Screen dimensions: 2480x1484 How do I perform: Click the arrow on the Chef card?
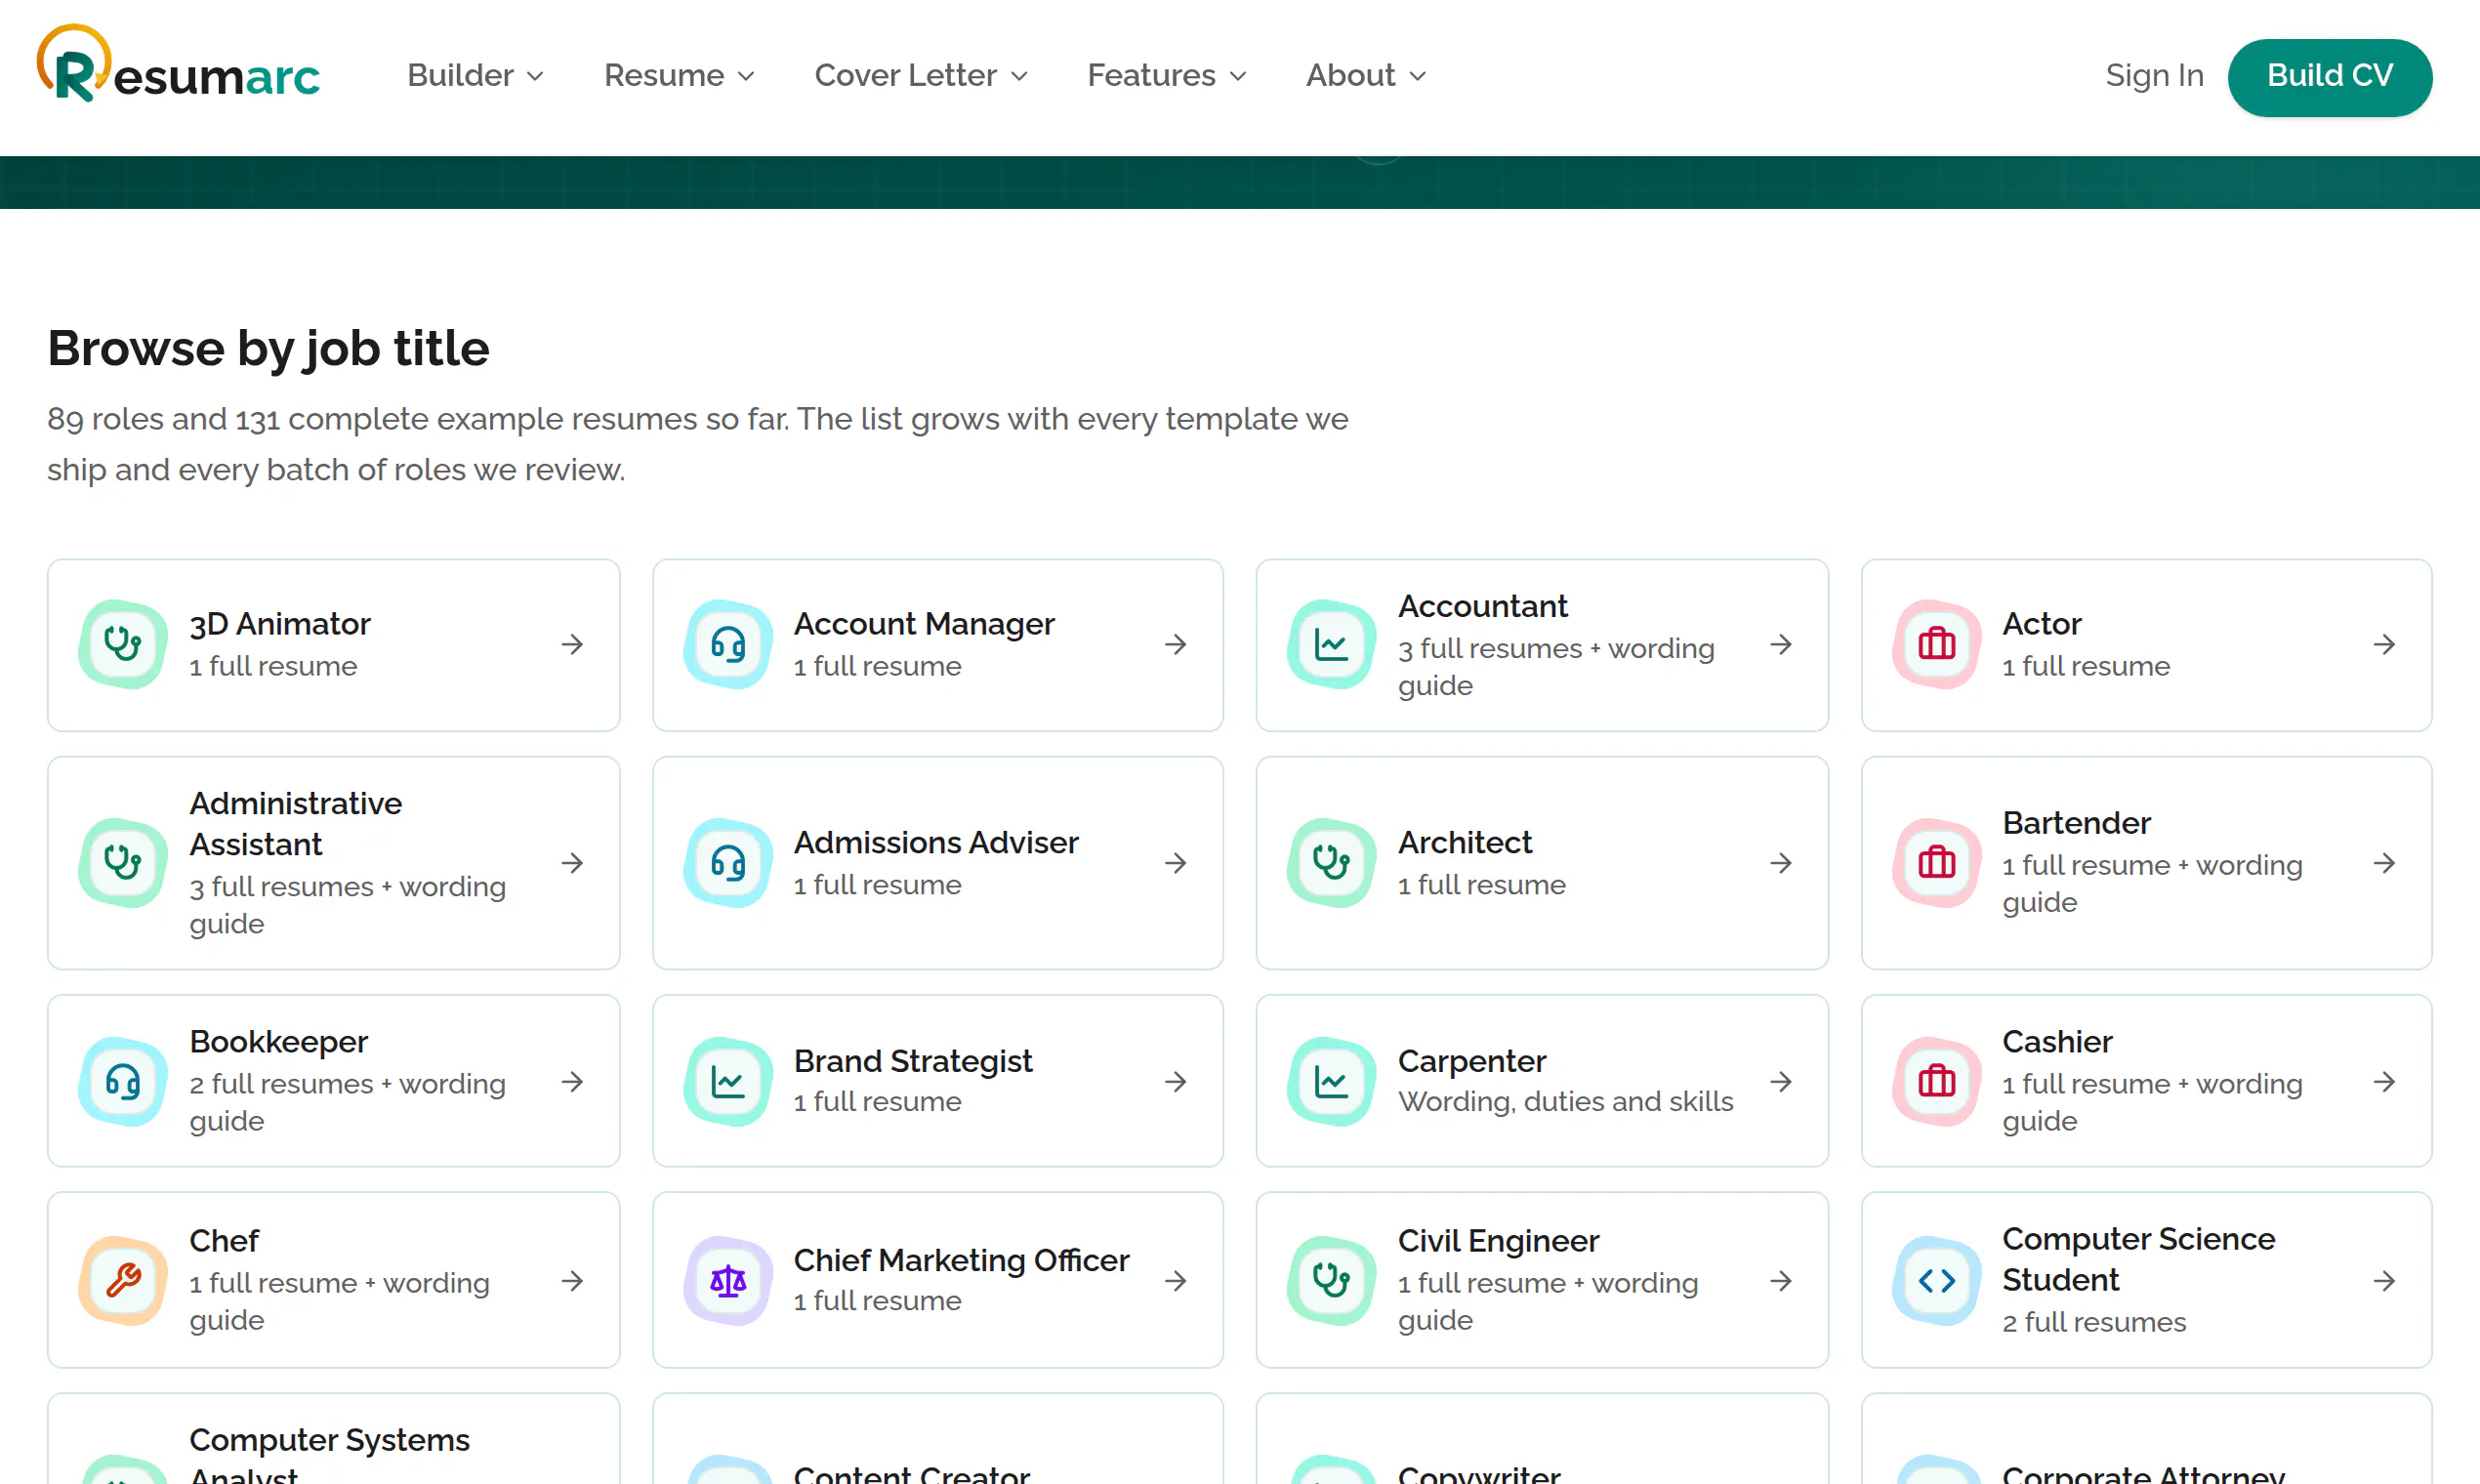click(572, 1280)
